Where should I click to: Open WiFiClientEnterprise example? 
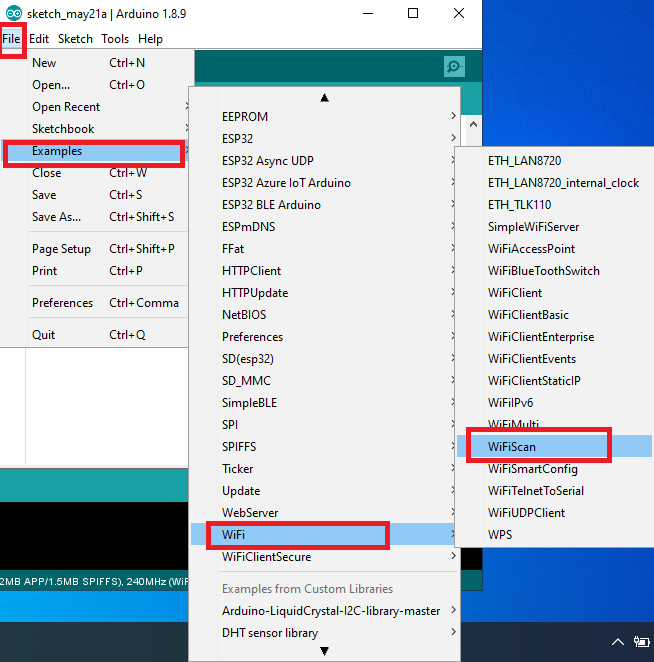555,337
